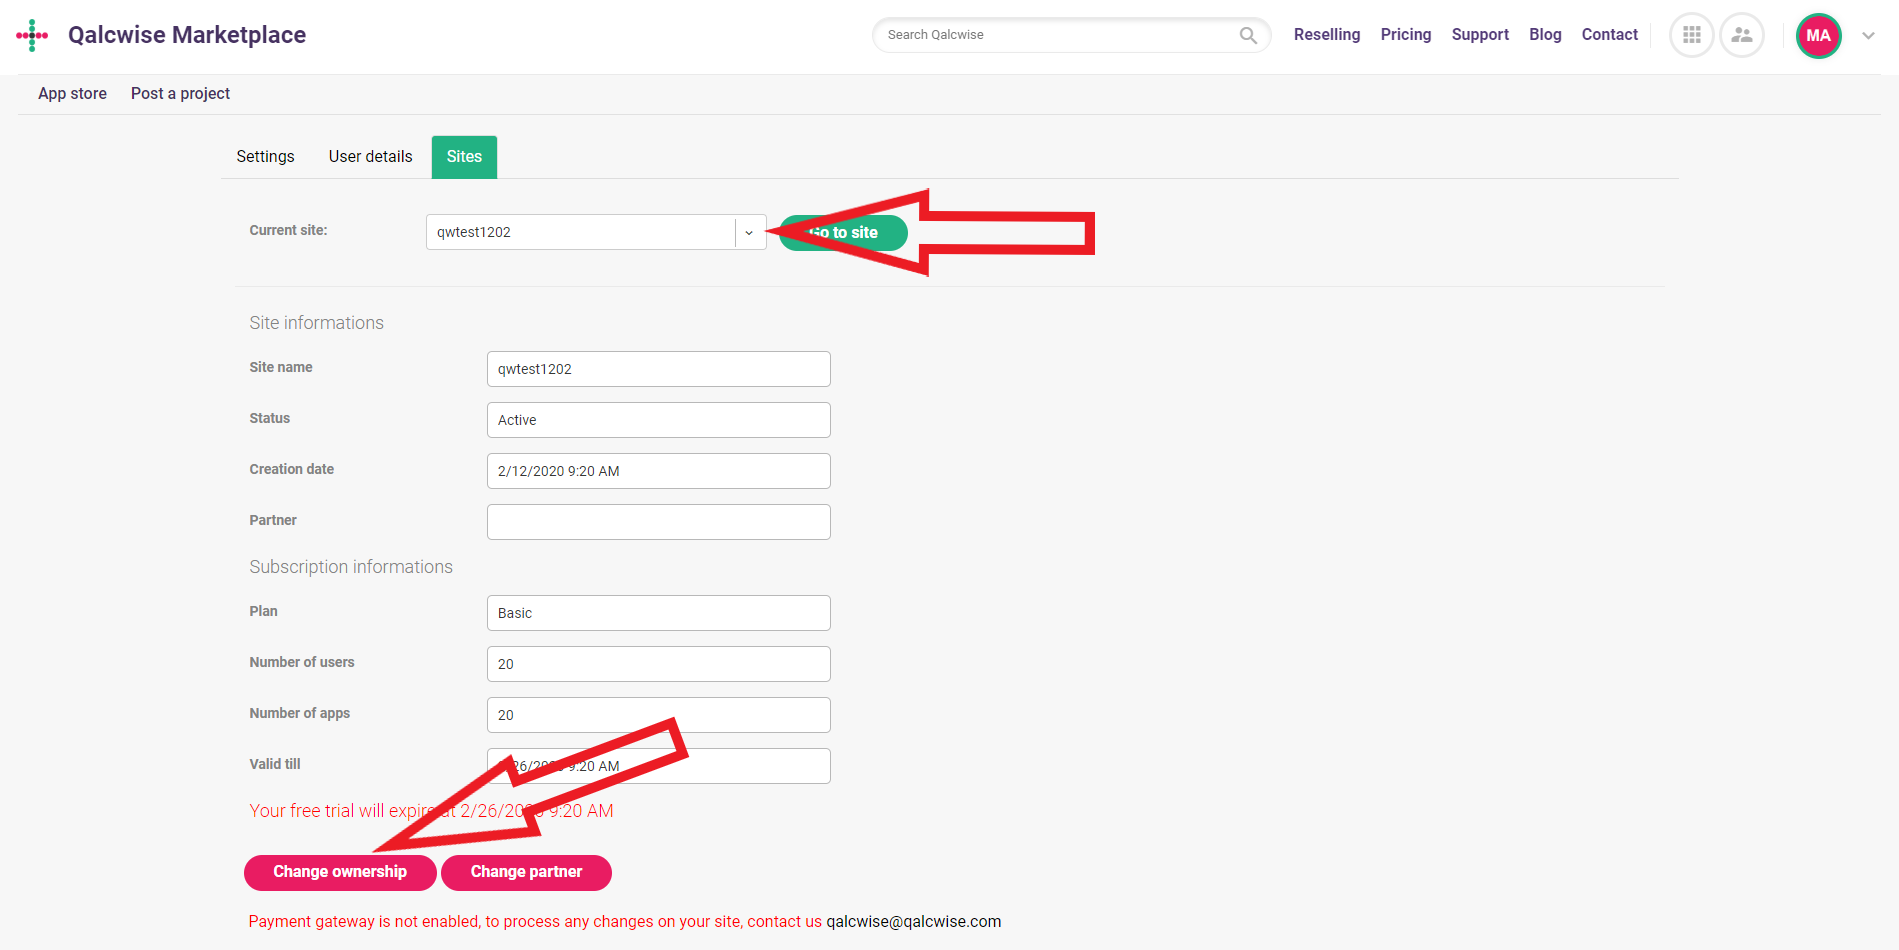Click the Qalcwise logo icon
Image resolution: width=1899 pixels, height=950 pixels.
click(32, 35)
